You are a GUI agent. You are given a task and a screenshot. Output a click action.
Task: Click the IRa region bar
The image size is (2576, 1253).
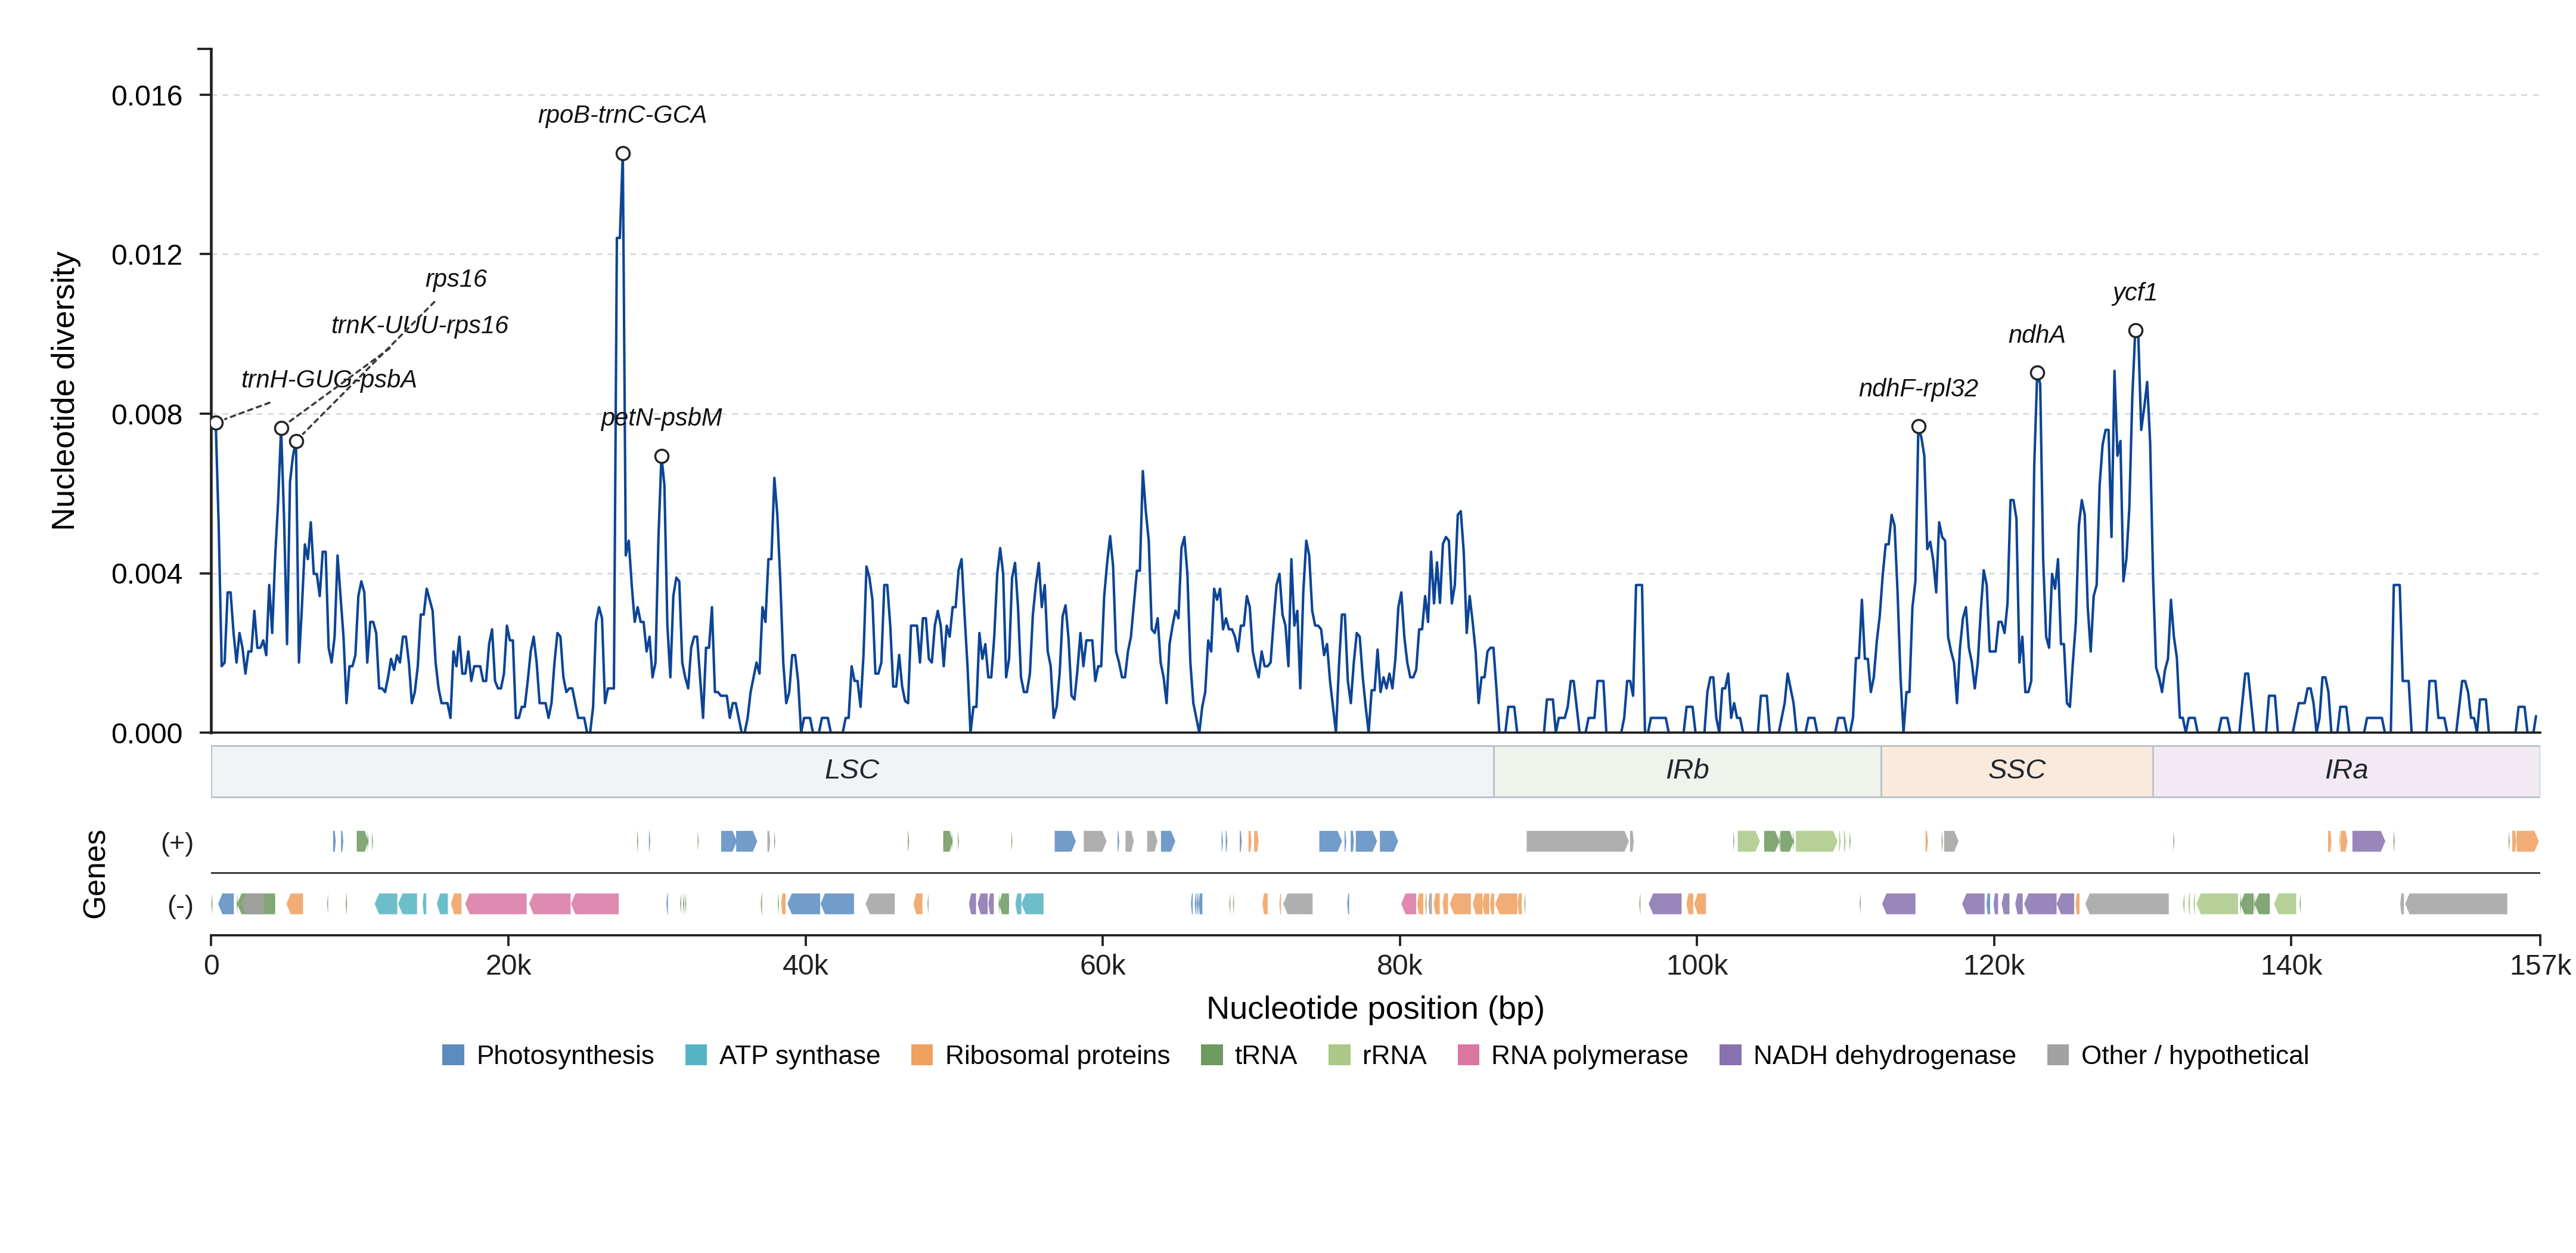pyautogui.click(x=2346, y=771)
